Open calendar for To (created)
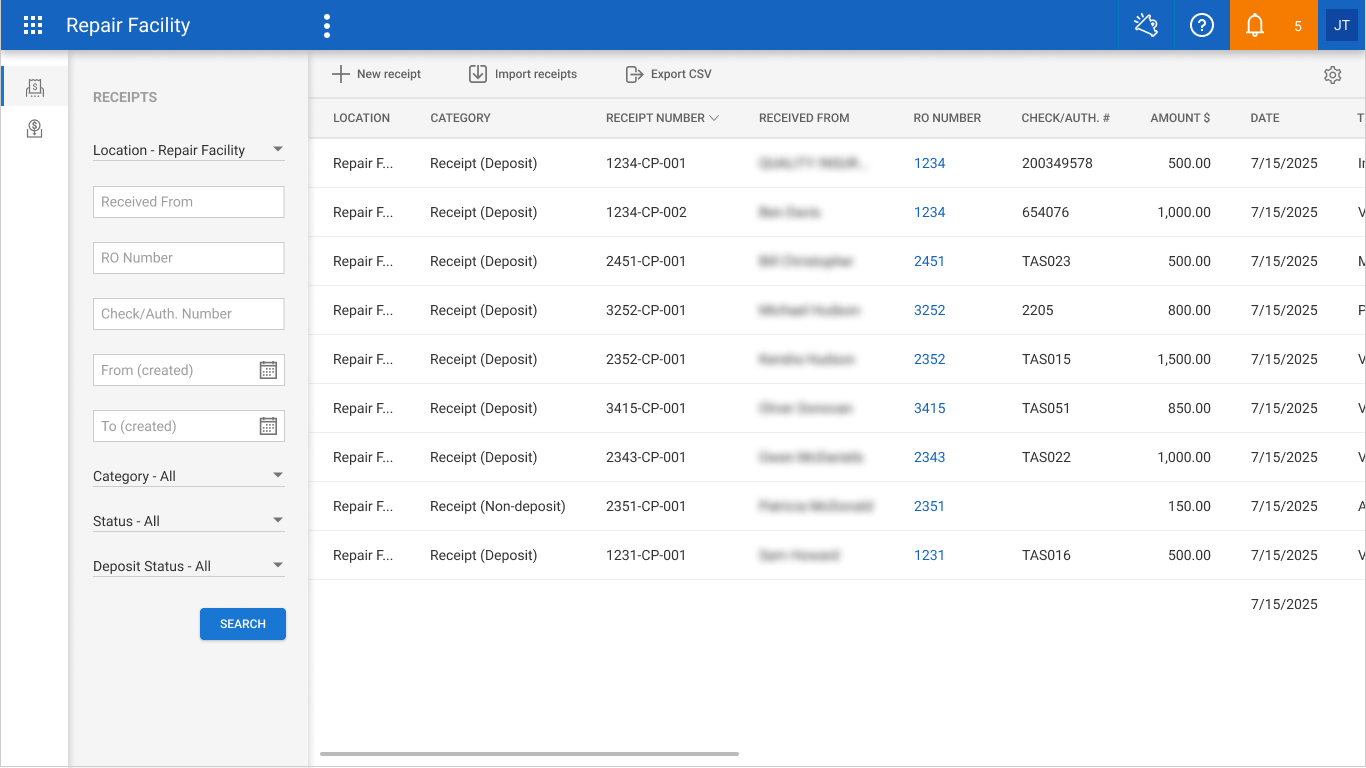 tap(268, 426)
